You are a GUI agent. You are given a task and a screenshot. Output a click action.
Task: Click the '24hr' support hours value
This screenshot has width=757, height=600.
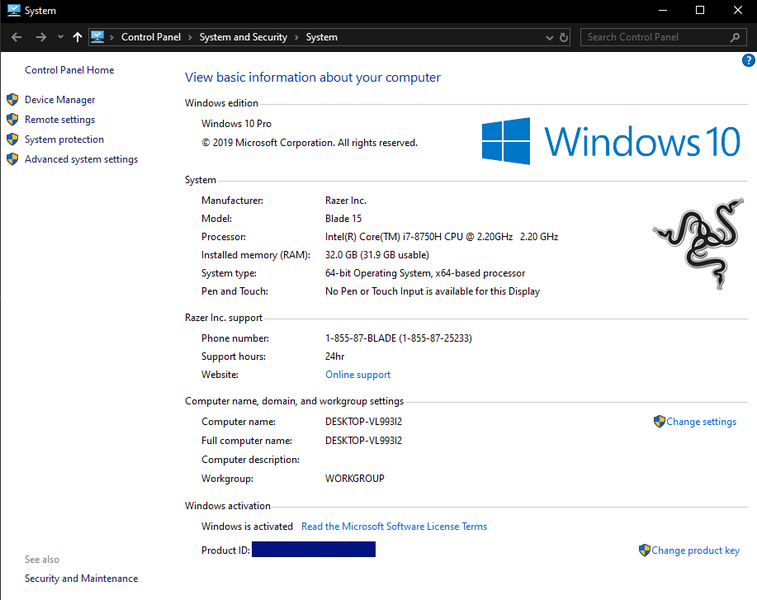tap(335, 356)
